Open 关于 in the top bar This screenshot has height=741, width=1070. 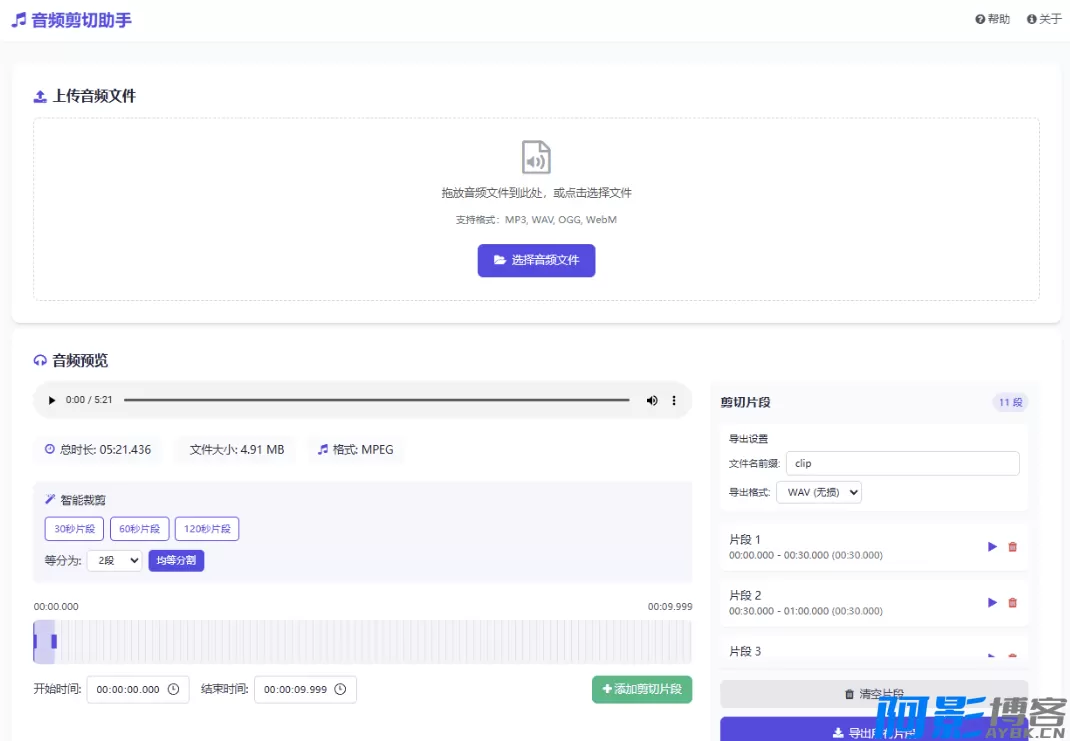point(1044,19)
